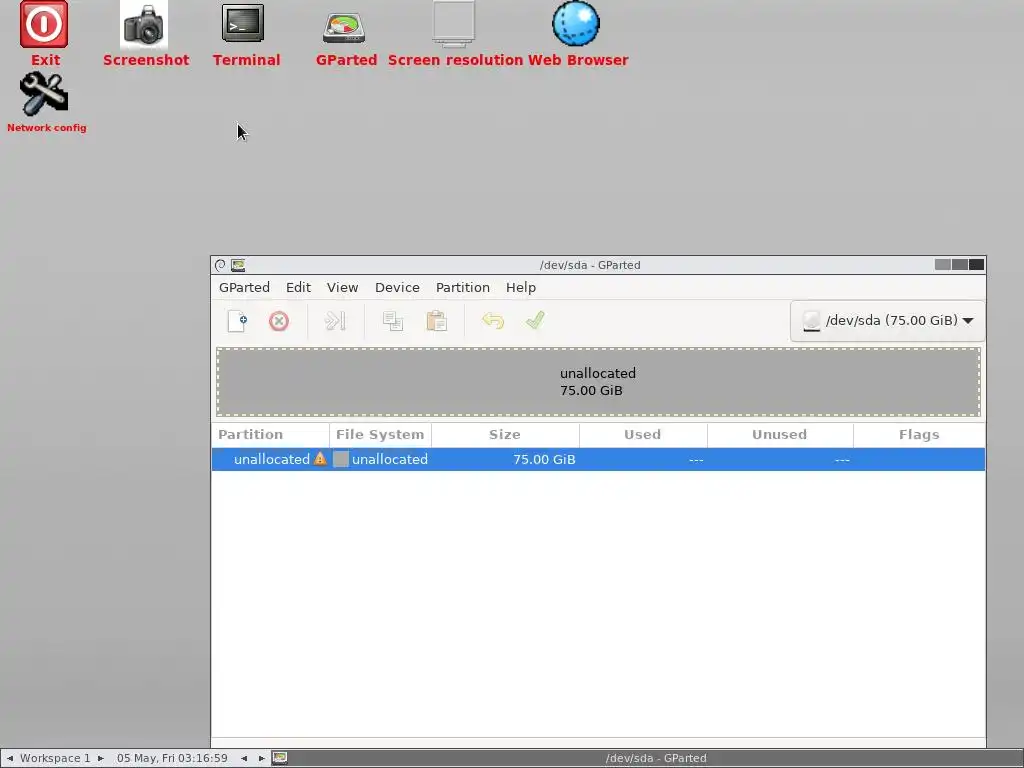
Task: Sort by the Flags column header
Action: tap(919, 435)
